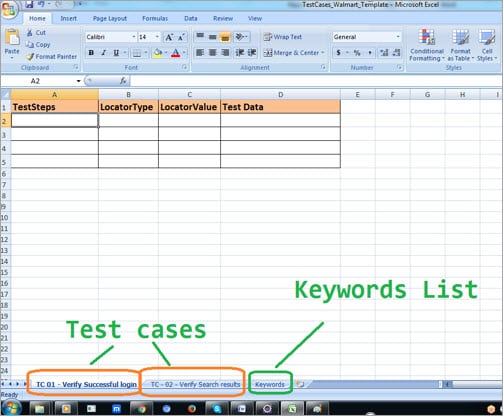Click Increase Decimal icon

click(x=384, y=53)
